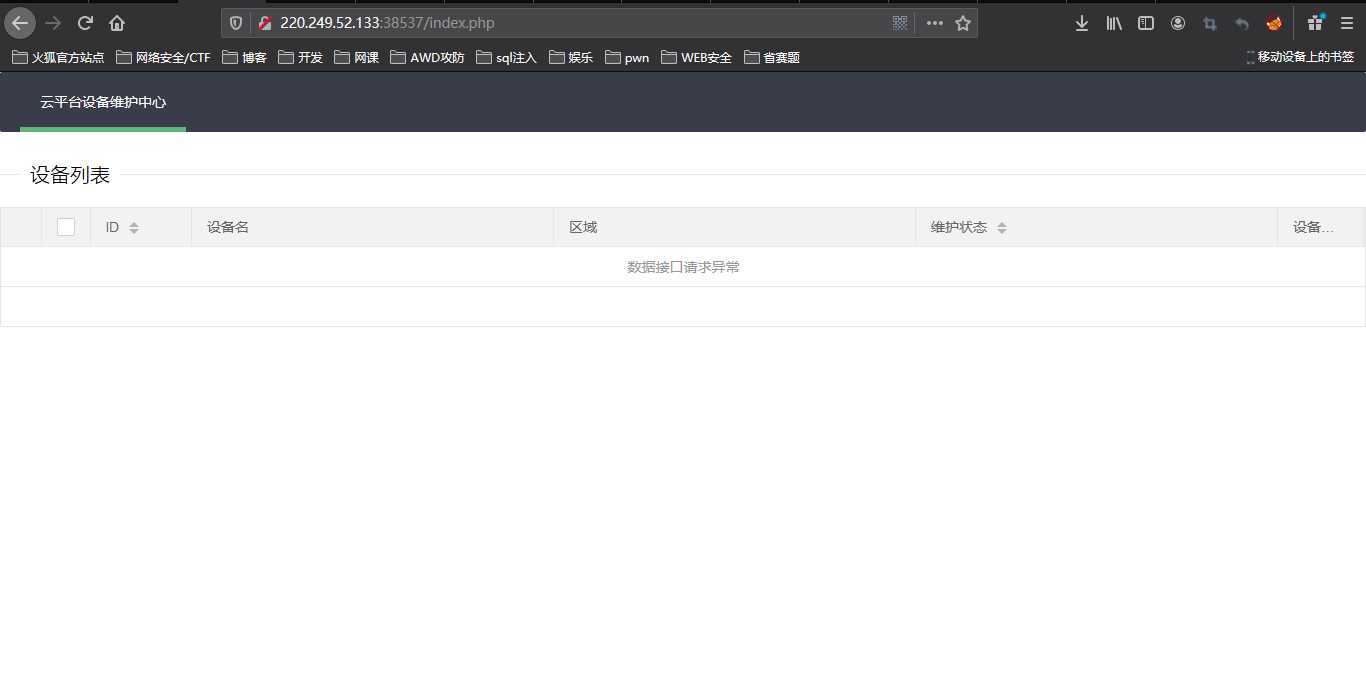The height and width of the screenshot is (693, 1366).
Task: Open 开发 bookmark folder
Action: (300, 58)
